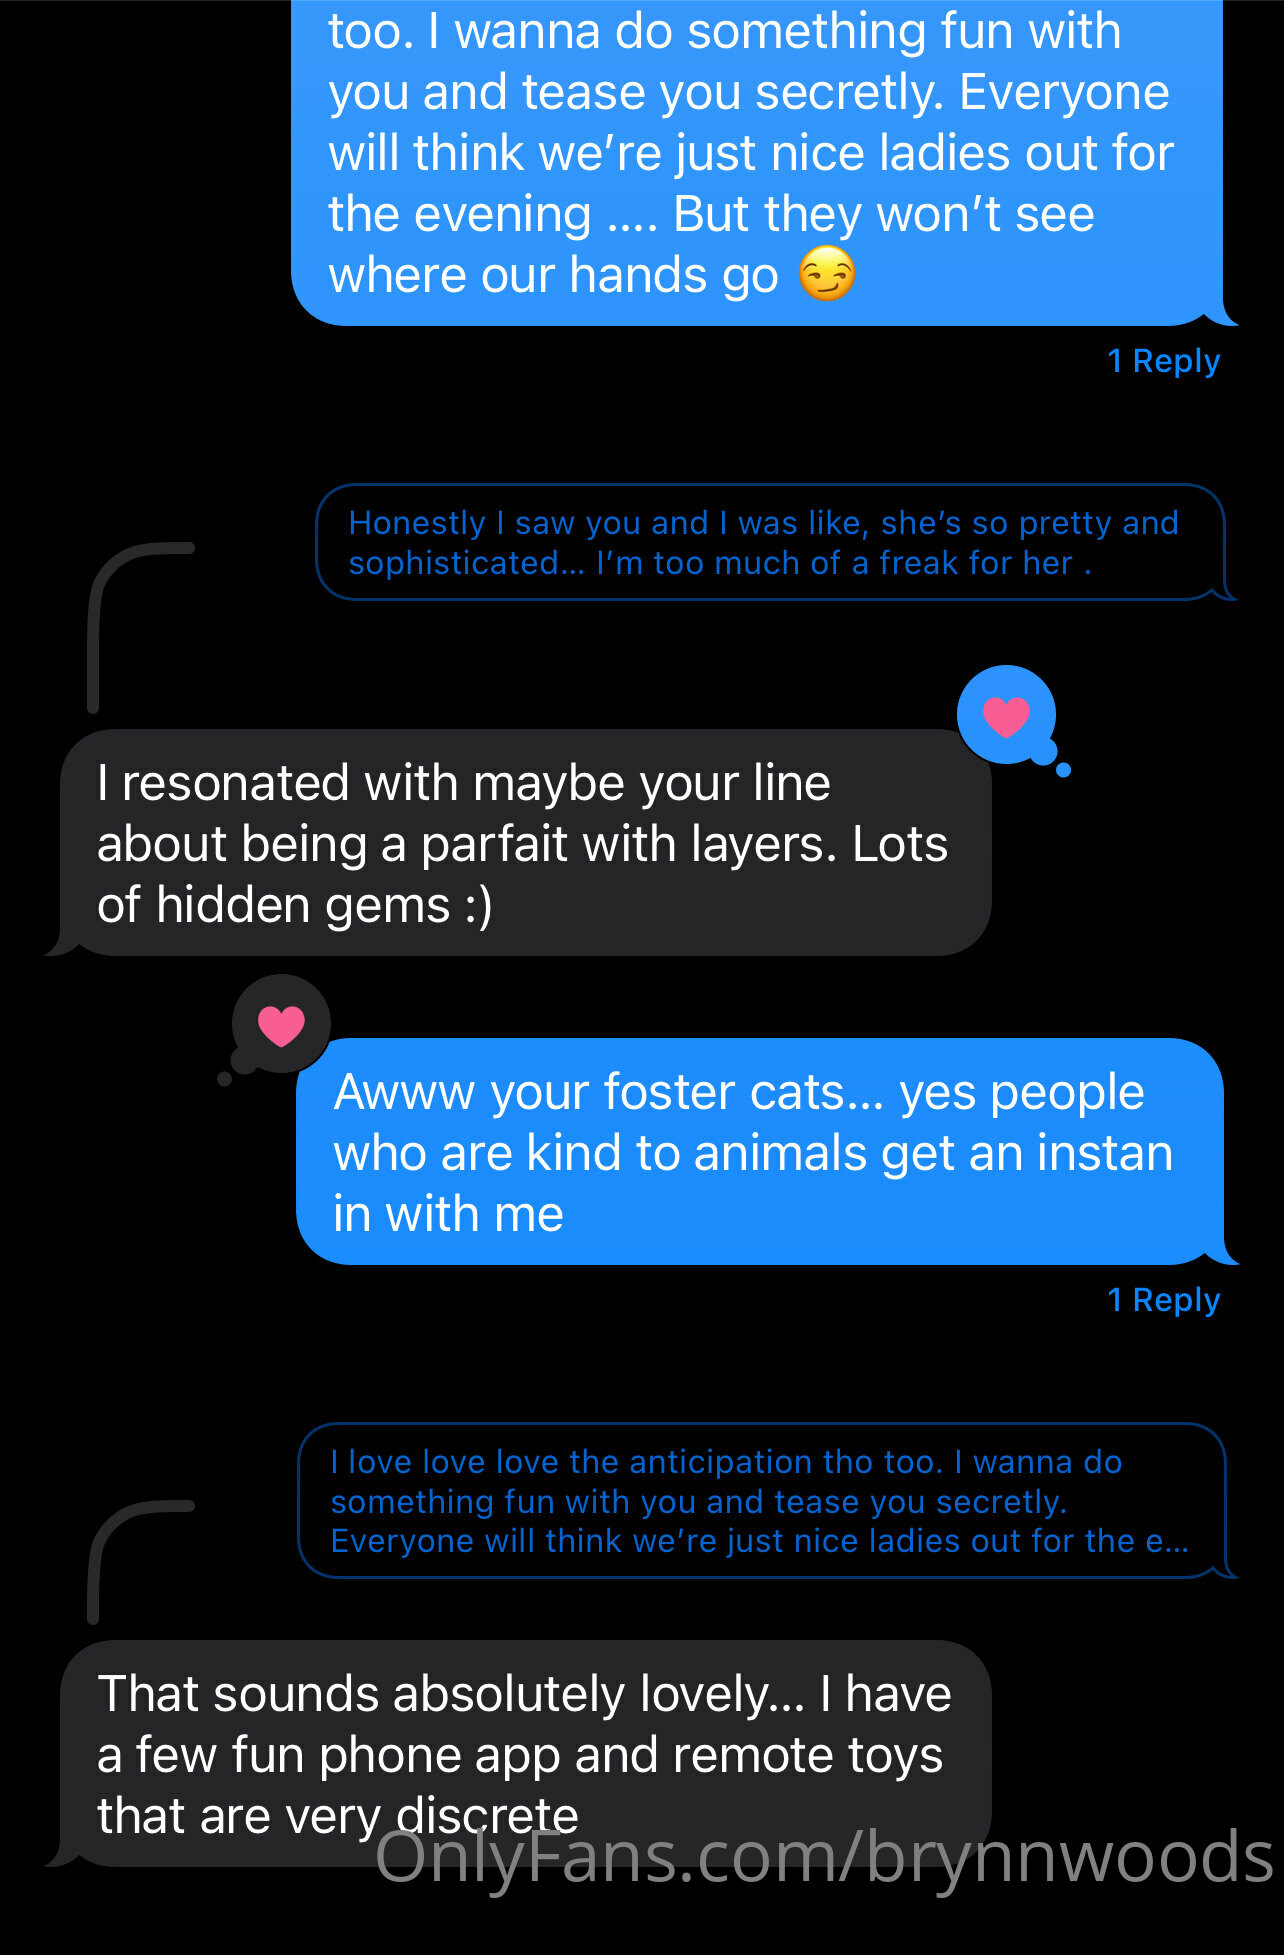Open the quoted 'Honestly I saw you' reply preview

tap(771, 543)
